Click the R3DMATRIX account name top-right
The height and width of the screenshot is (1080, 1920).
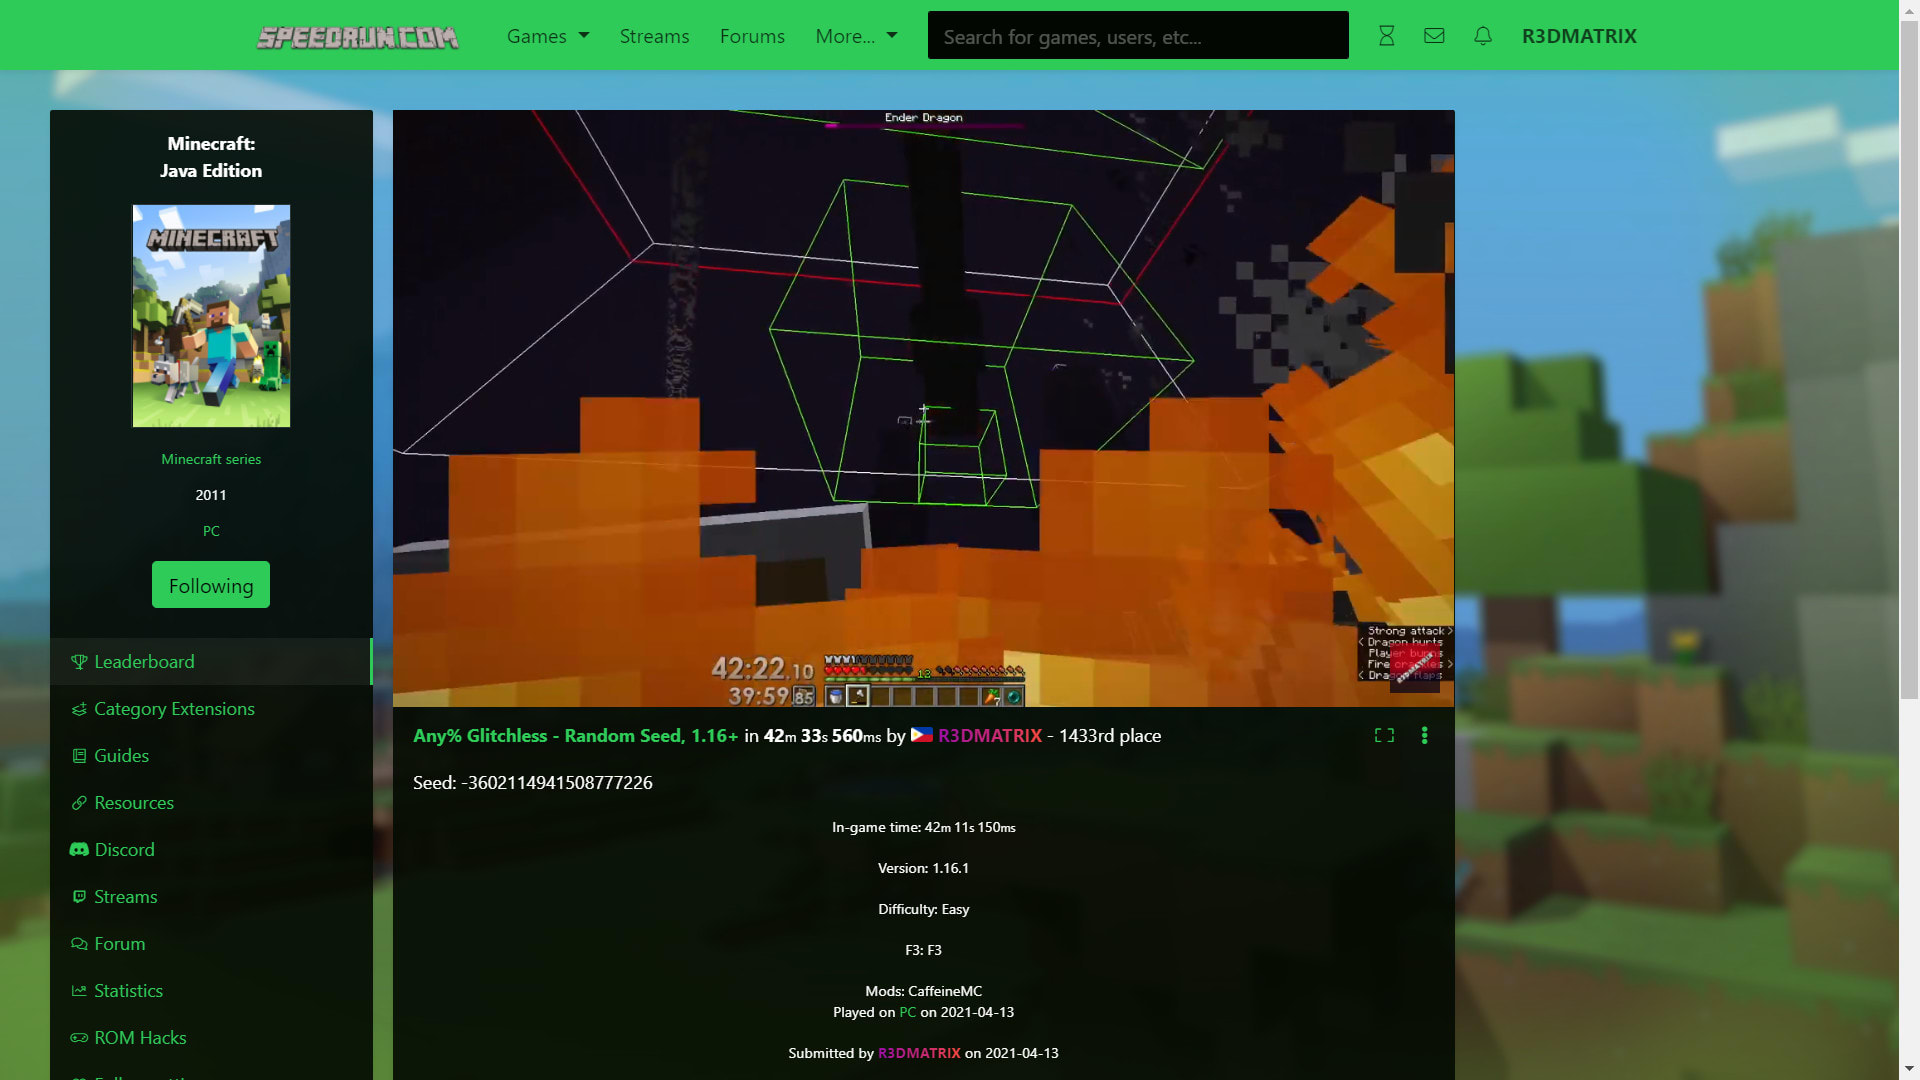coord(1578,36)
